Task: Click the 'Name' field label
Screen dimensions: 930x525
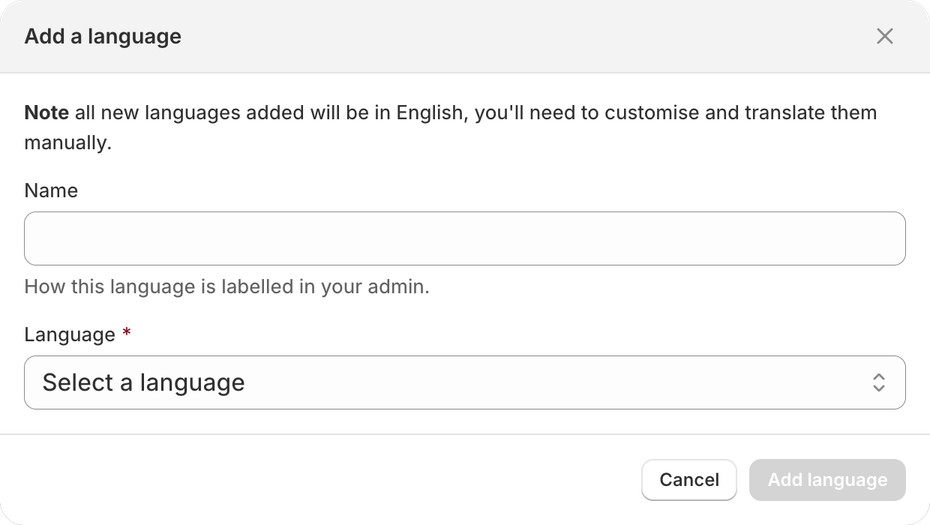Action: 51,190
